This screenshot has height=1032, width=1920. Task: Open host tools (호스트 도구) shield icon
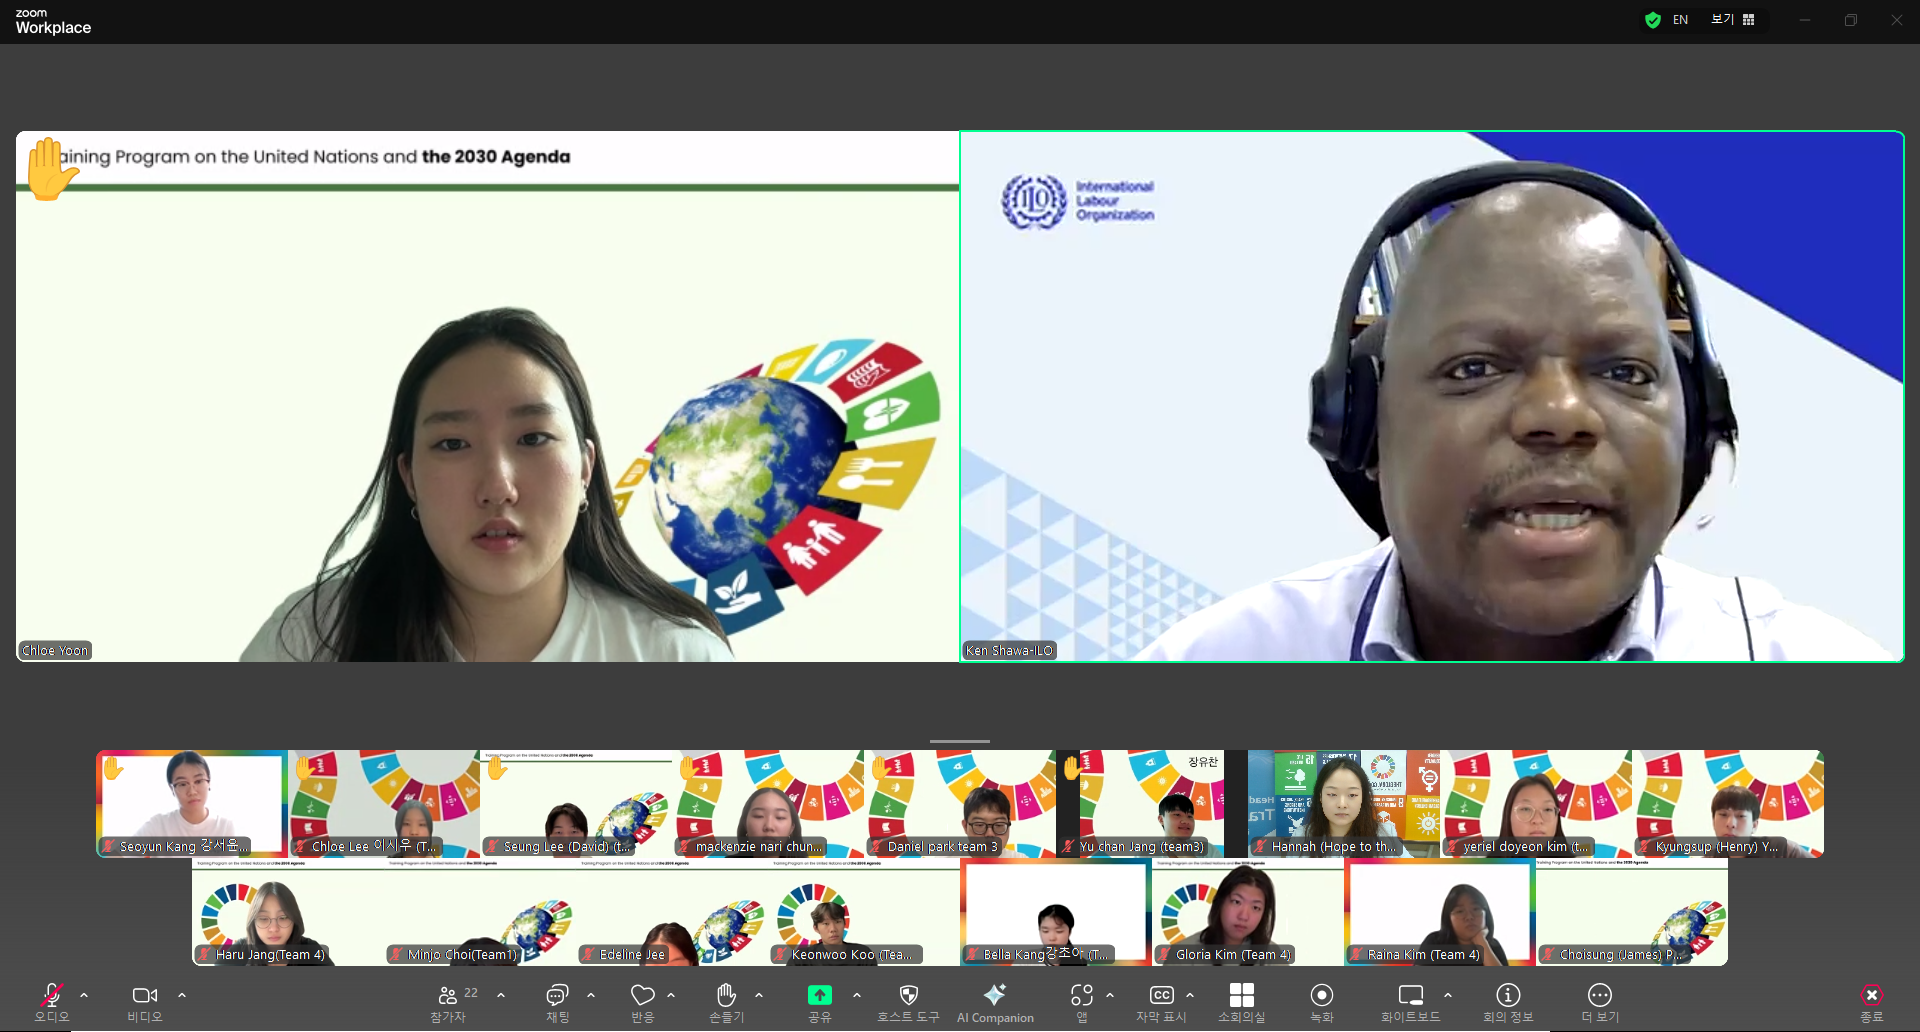coord(909,995)
